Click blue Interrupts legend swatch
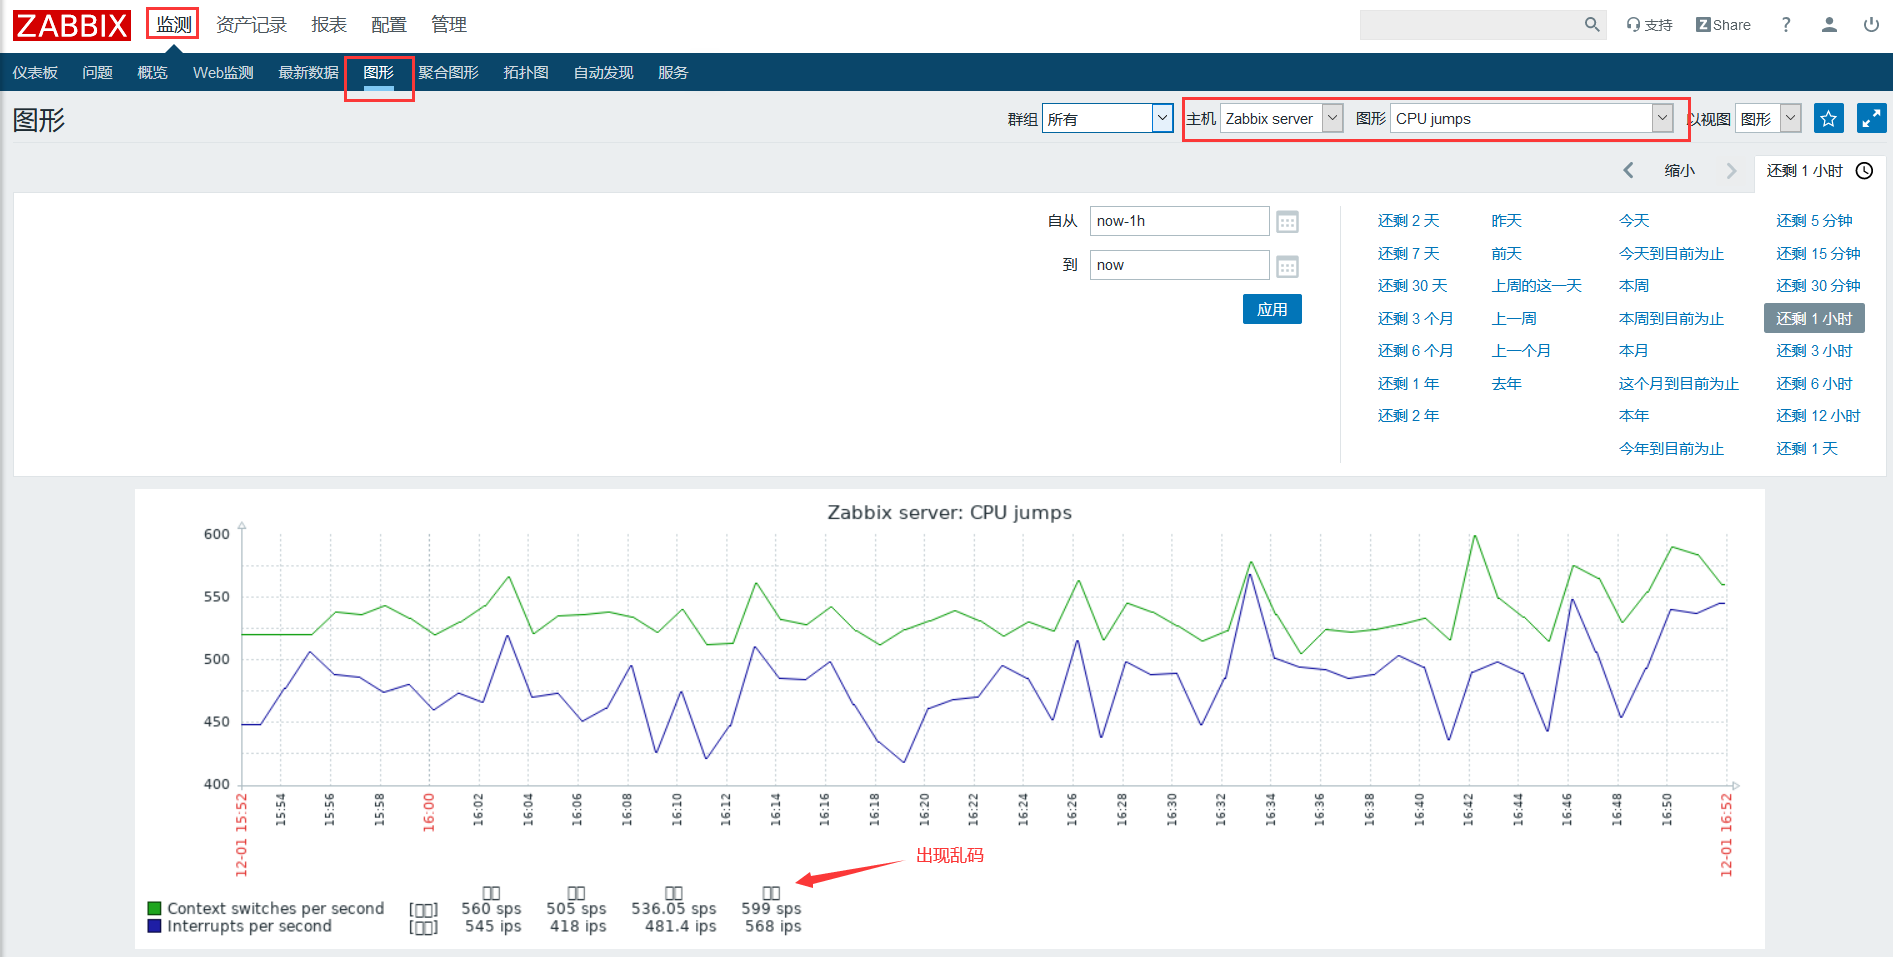The image size is (1893, 957). click(154, 926)
